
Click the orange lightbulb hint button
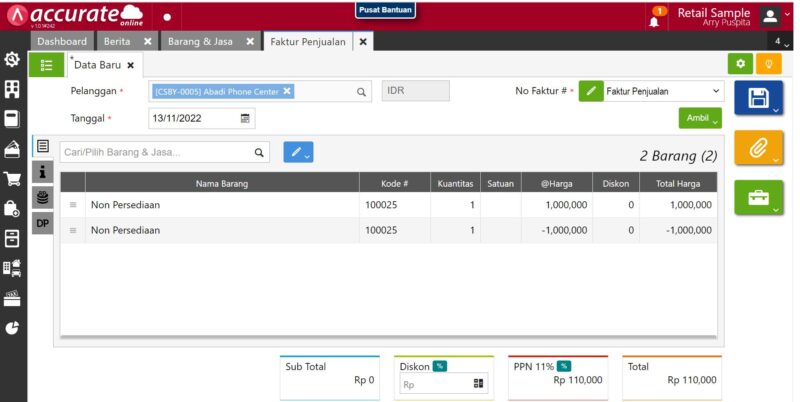click(x=768, y=64)
